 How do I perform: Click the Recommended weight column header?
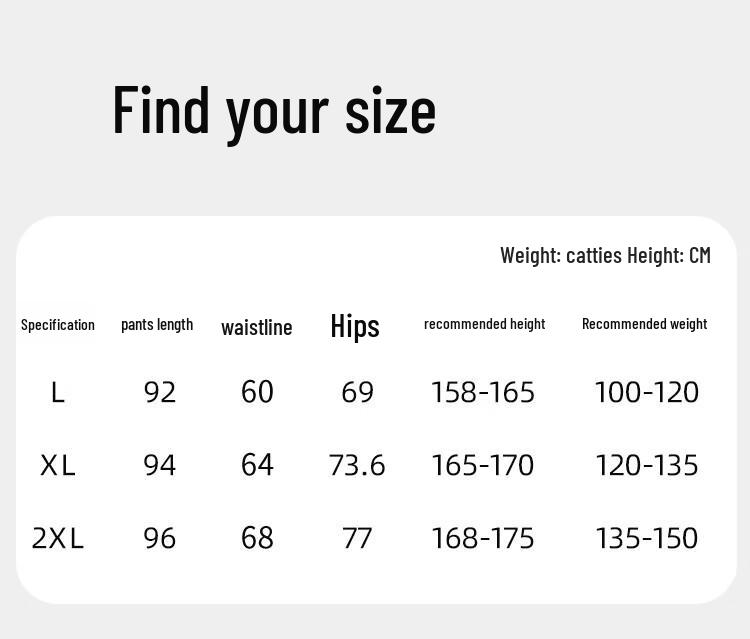tap(644, 324)
